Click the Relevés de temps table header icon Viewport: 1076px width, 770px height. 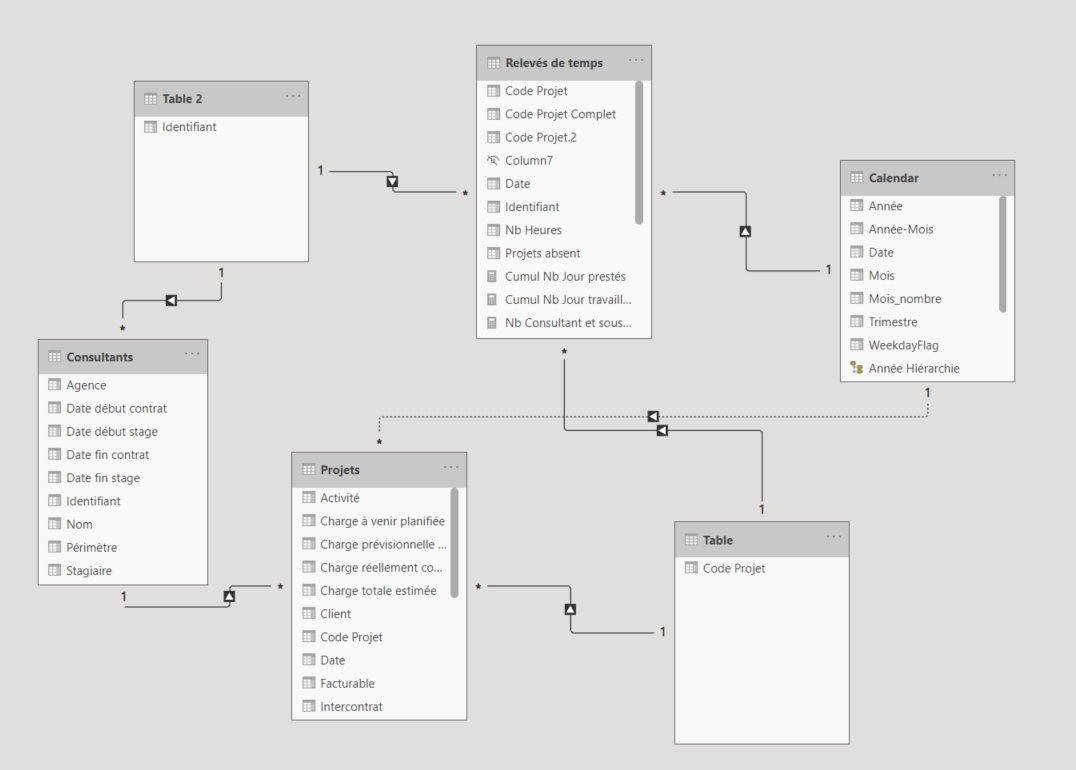click(493, 63)
